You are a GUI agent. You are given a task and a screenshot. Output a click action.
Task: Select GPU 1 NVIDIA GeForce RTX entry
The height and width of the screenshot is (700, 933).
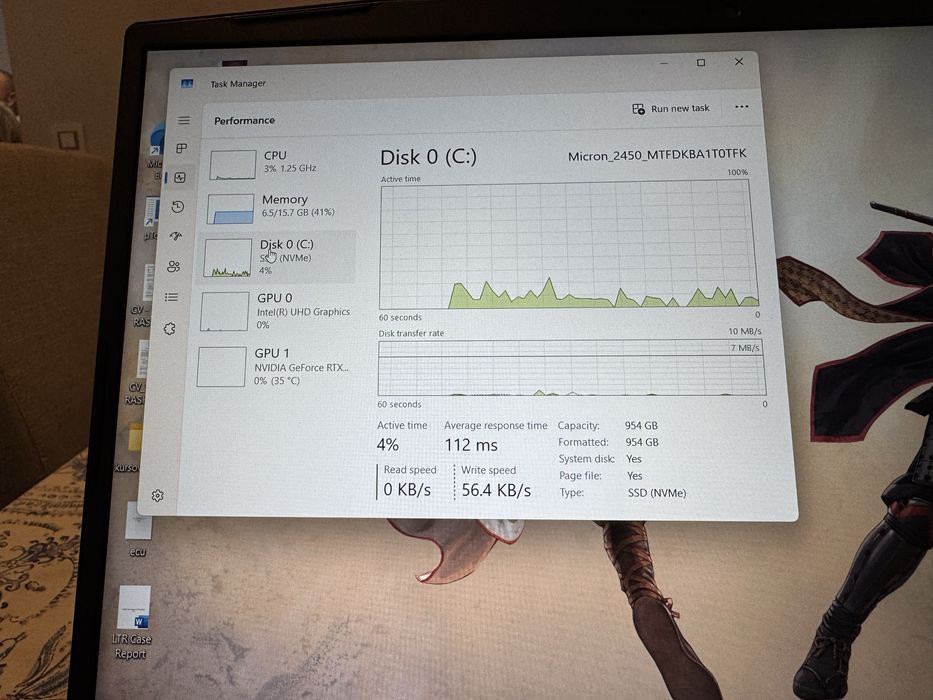click(274, 366)
